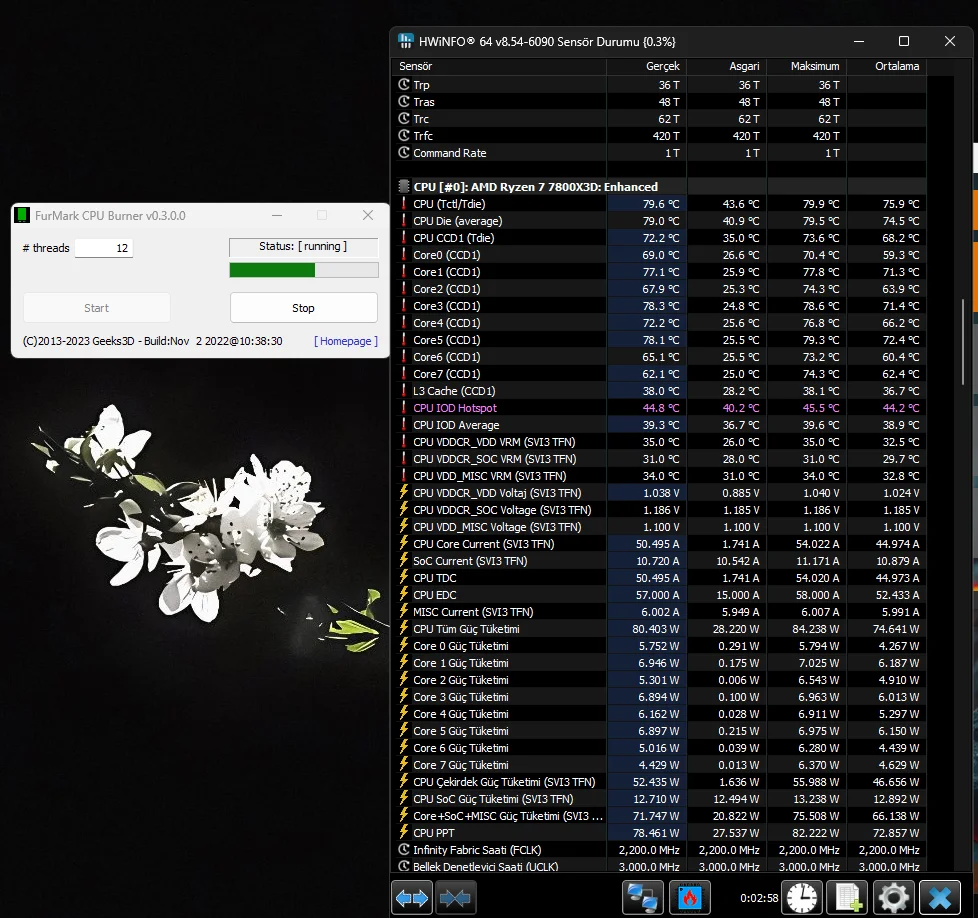Viewport: 978px width, 918px height.
Task: Select the CPU Die (average) row
Action: [660, 221]
